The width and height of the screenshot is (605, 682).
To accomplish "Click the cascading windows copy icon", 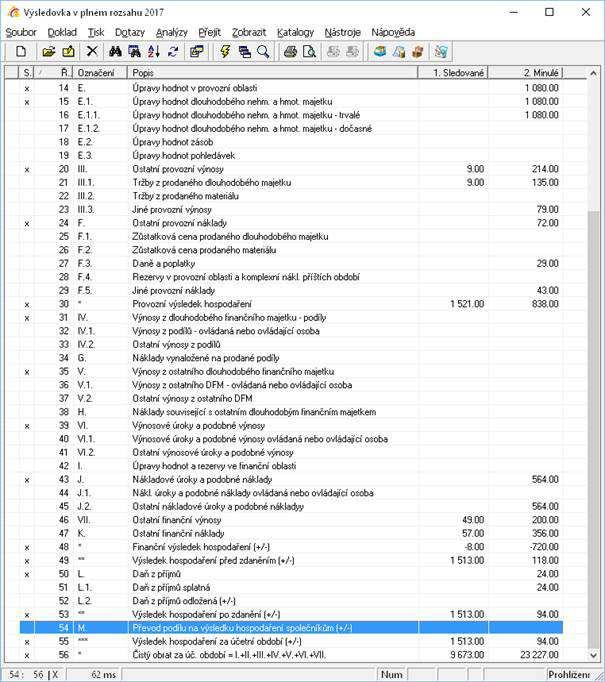I will click(197, 52).
